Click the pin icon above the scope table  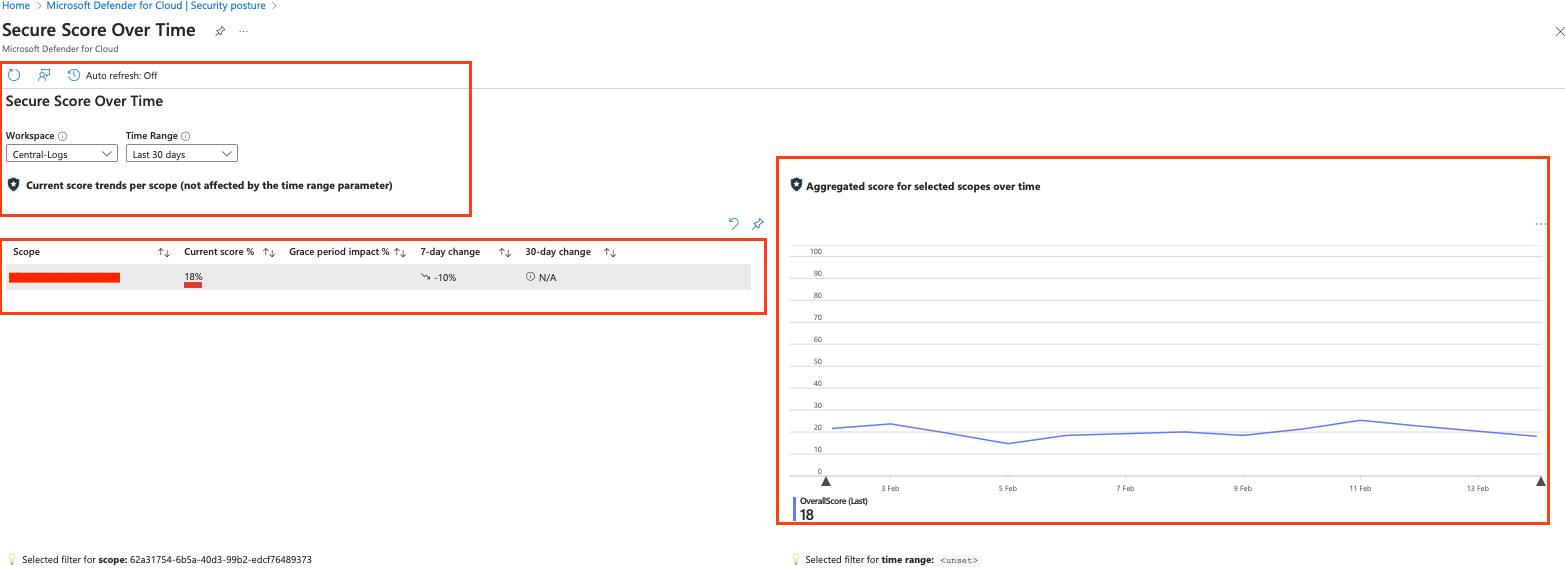(x=758, y=224)
